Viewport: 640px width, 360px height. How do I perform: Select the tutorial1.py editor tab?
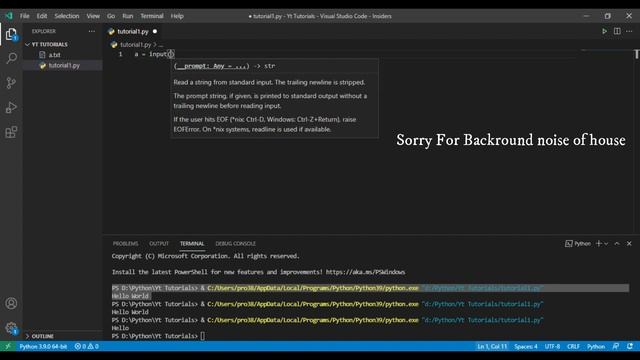point(133,31)
